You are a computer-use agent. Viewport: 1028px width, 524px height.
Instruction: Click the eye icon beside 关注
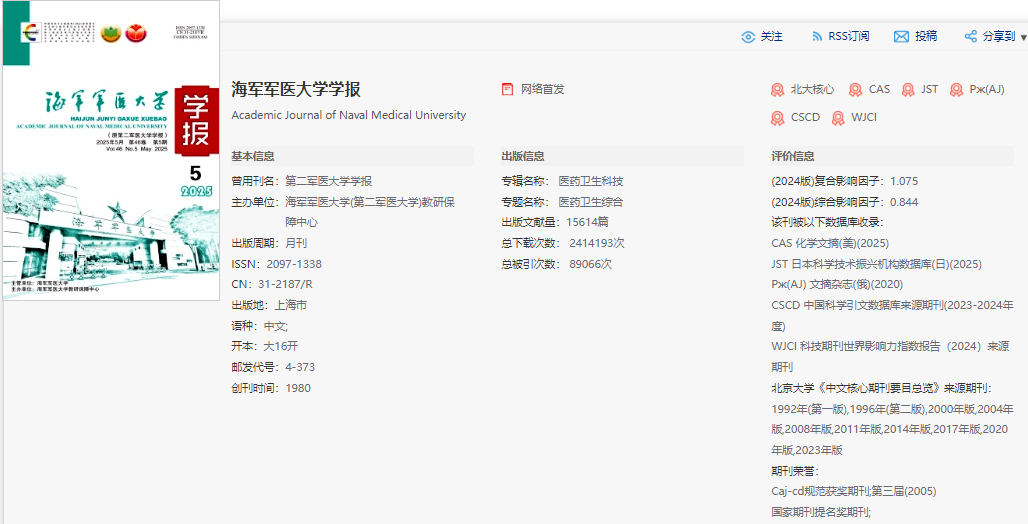coord(748,37)
